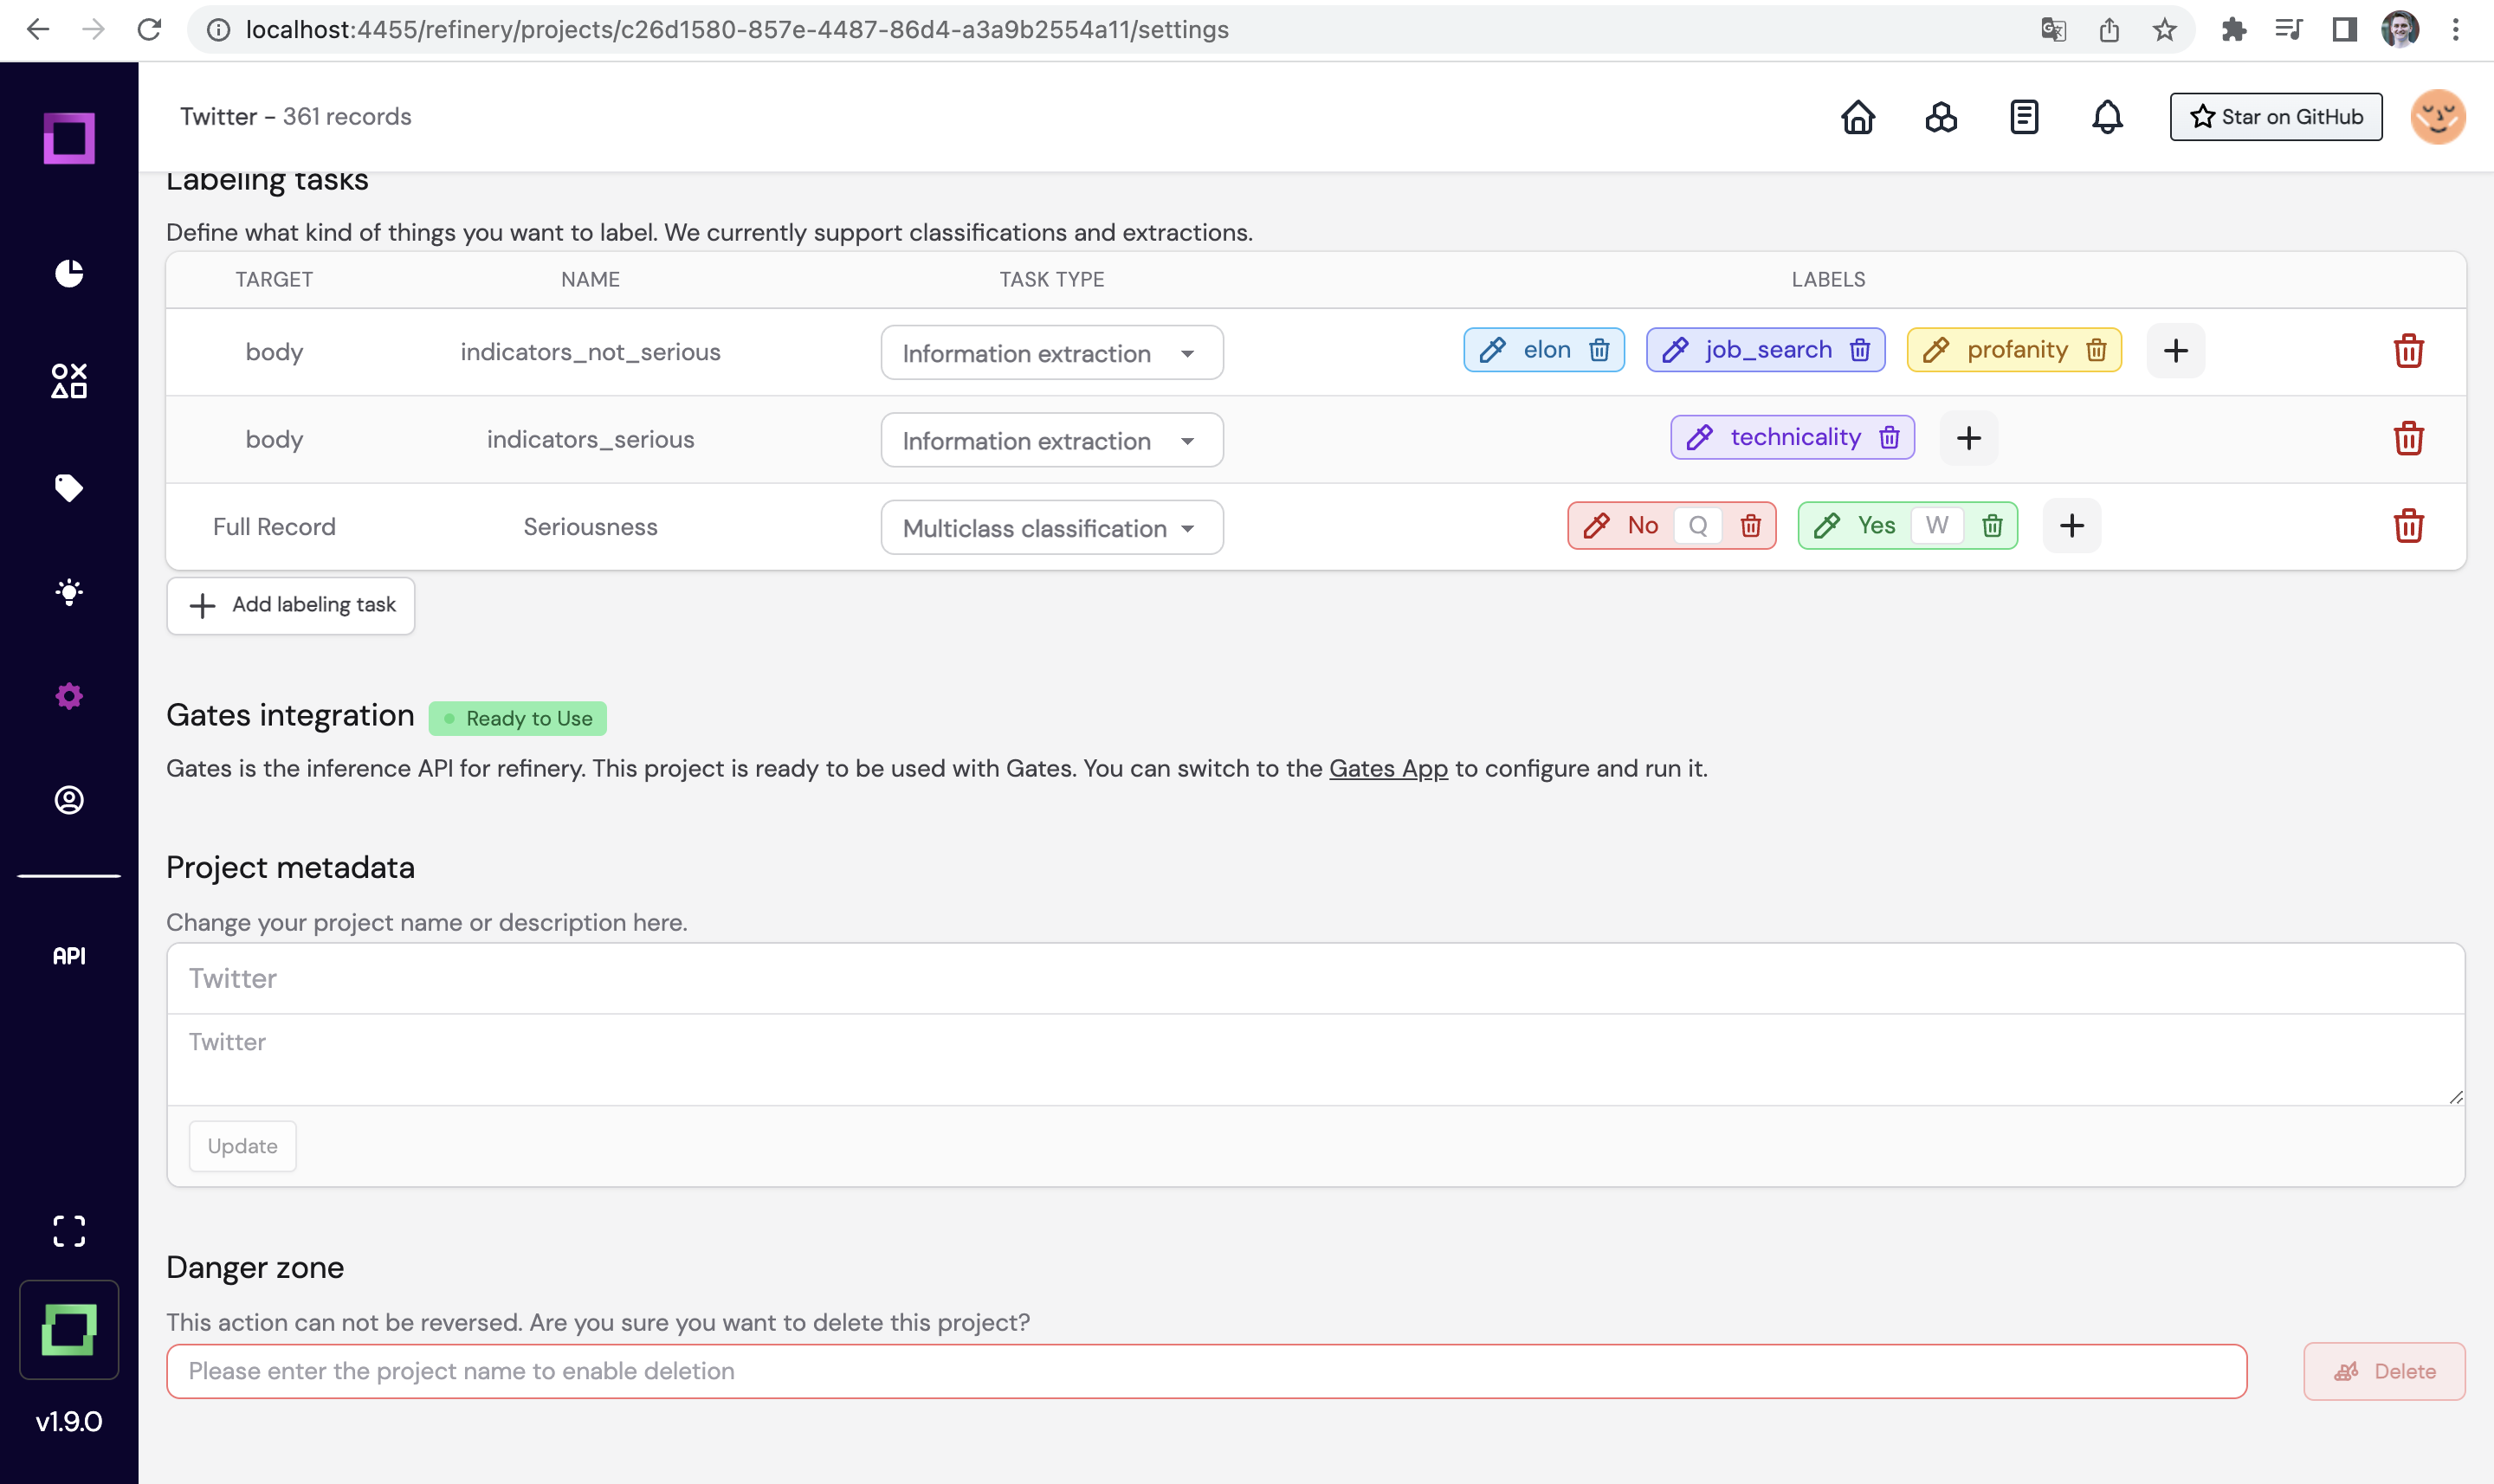Open the heuristics lightbulb sidebar icon
The height and width of the screenshot is (1484, 2494).
[69, 592]
